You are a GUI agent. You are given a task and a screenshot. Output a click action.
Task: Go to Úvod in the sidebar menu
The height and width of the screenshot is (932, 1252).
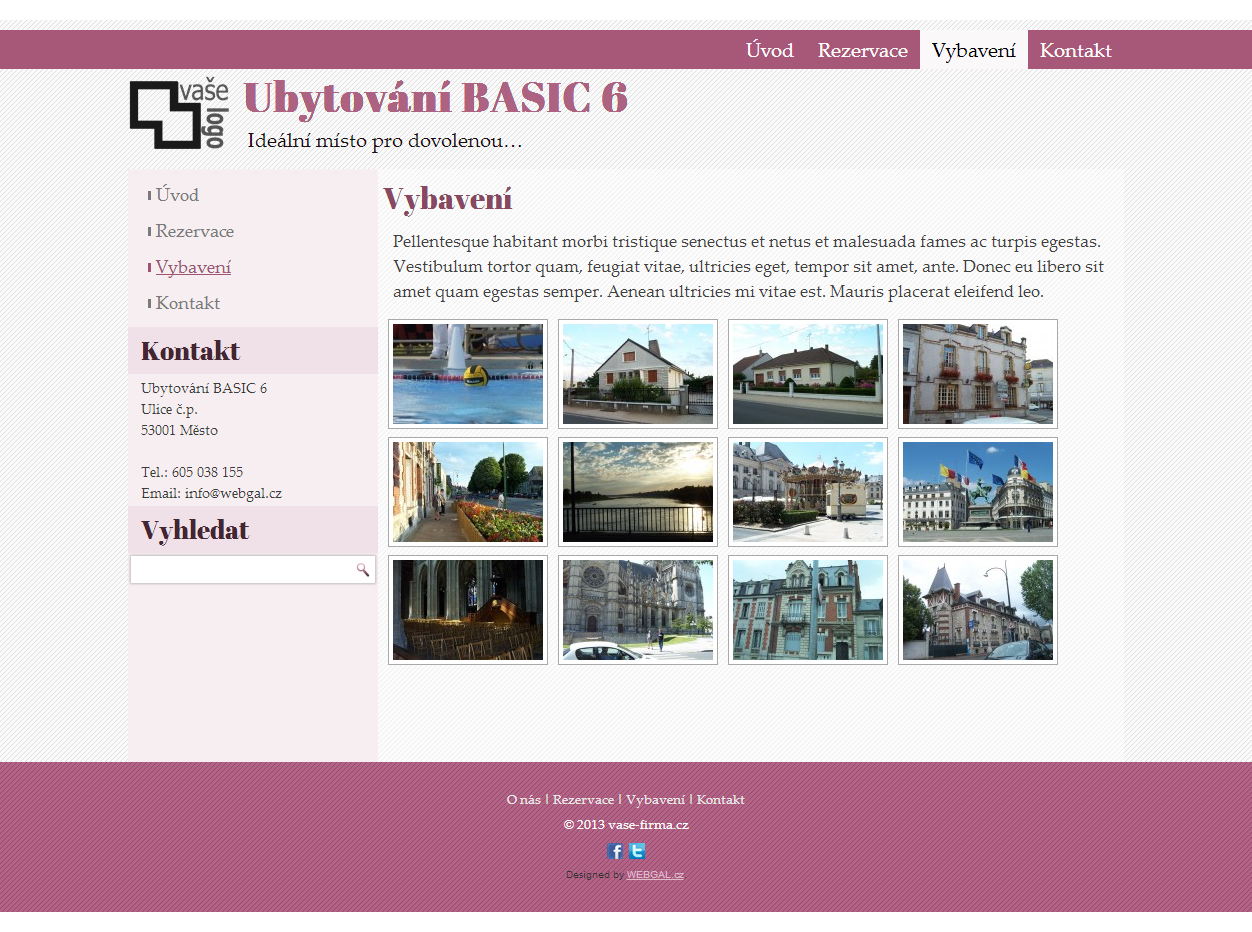[177, 195]
